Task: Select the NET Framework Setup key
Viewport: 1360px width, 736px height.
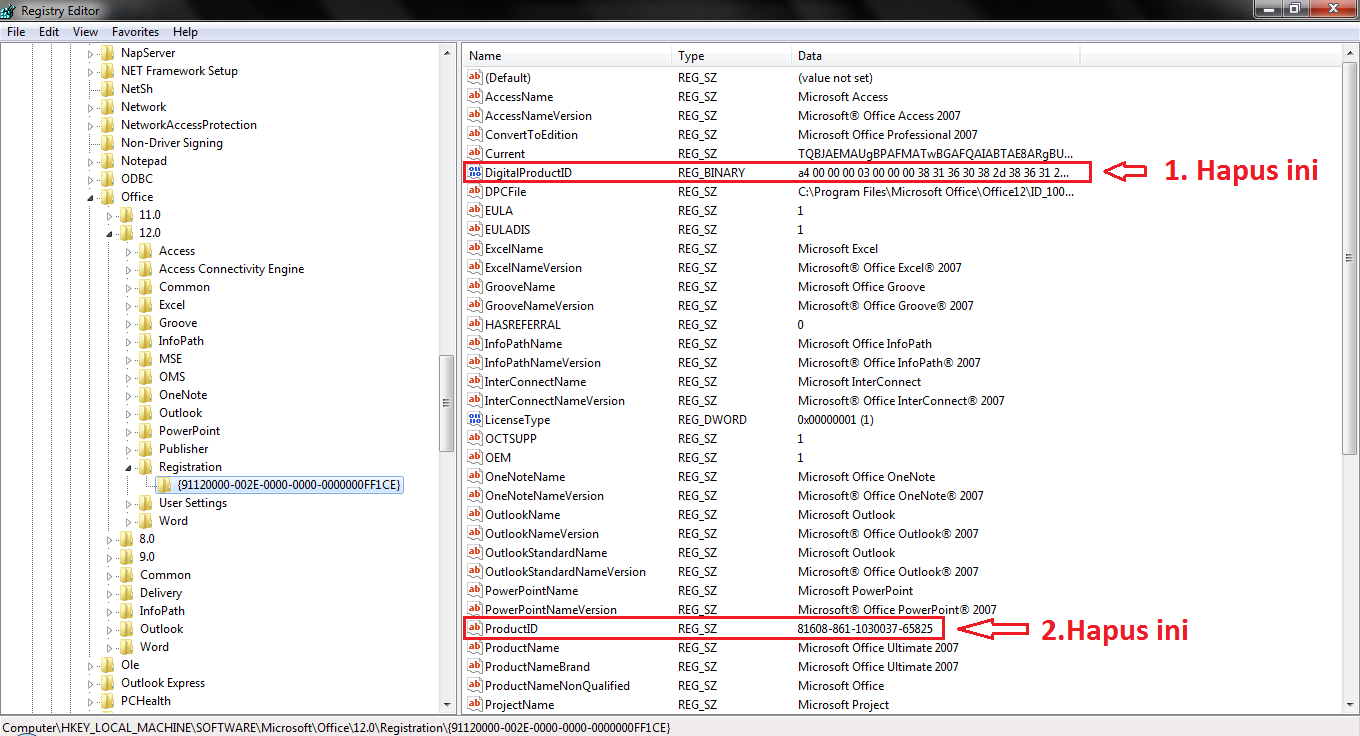Action: (179, 71)
